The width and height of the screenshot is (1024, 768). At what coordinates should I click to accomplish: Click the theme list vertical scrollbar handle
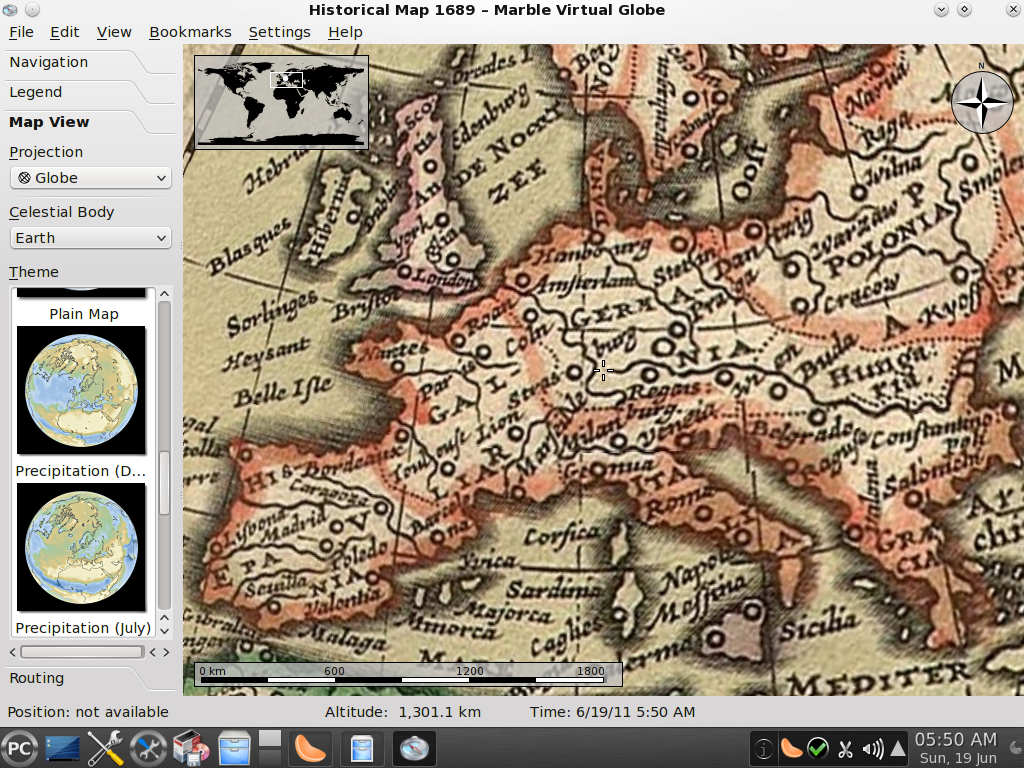tap(165, 482)
